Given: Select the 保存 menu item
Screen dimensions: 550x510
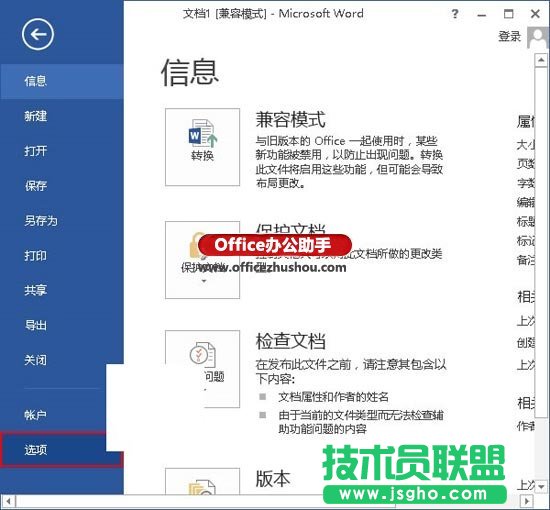Looking at the screenshot, I should coord(62,186).
